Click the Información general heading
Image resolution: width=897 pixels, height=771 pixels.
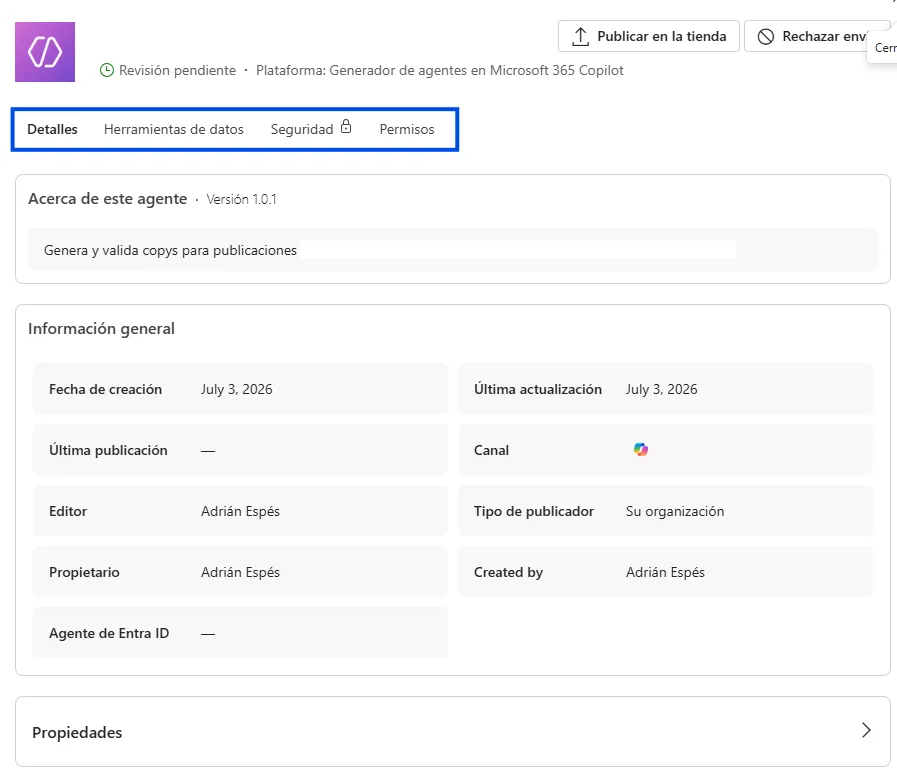pyautogui.click(x=101, y=328)
